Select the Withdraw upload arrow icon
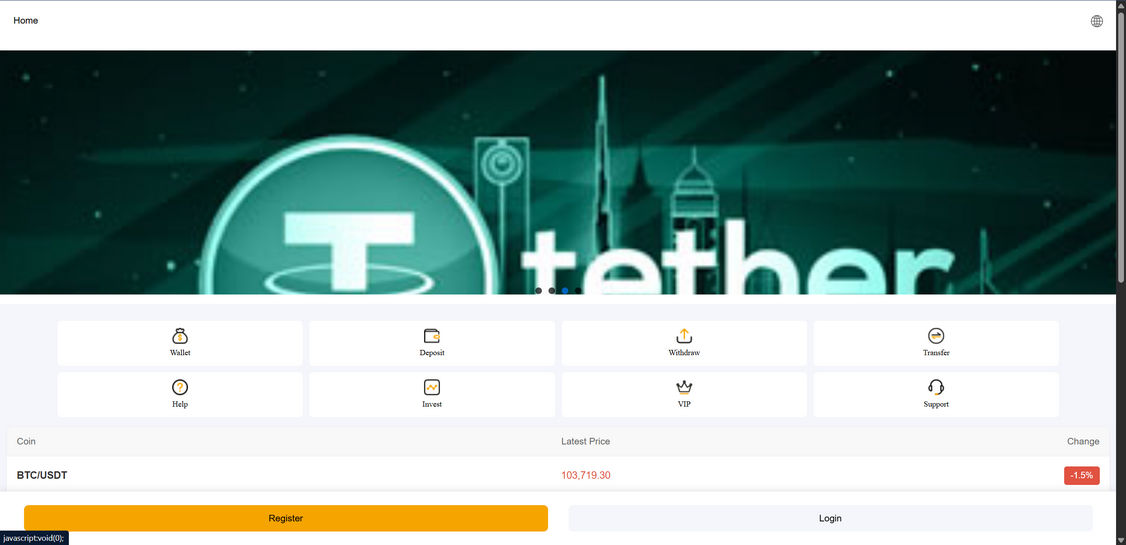1126x545 pixels. pos(684,336)
